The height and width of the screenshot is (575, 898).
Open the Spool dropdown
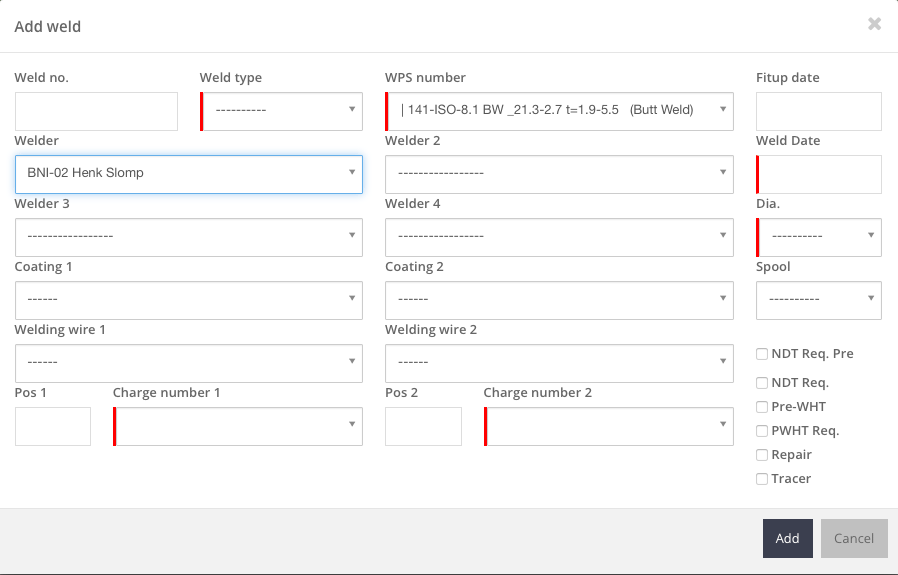(819, 300)
